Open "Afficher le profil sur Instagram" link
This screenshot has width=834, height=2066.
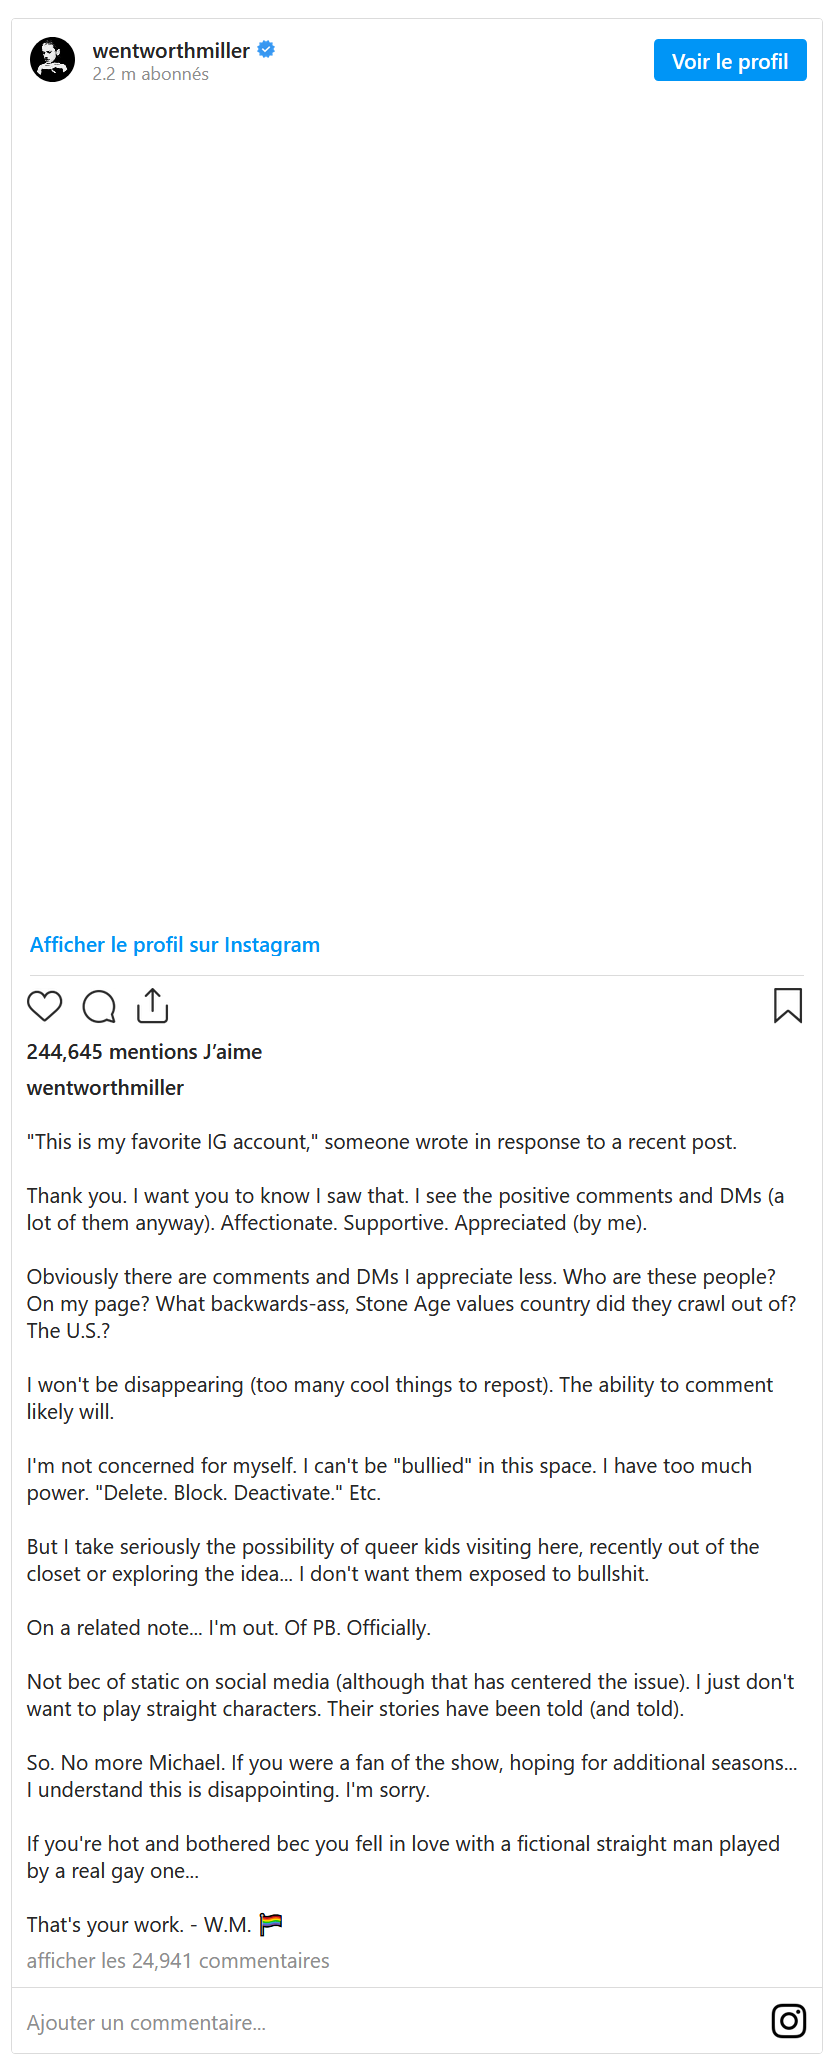coord(175,945)
